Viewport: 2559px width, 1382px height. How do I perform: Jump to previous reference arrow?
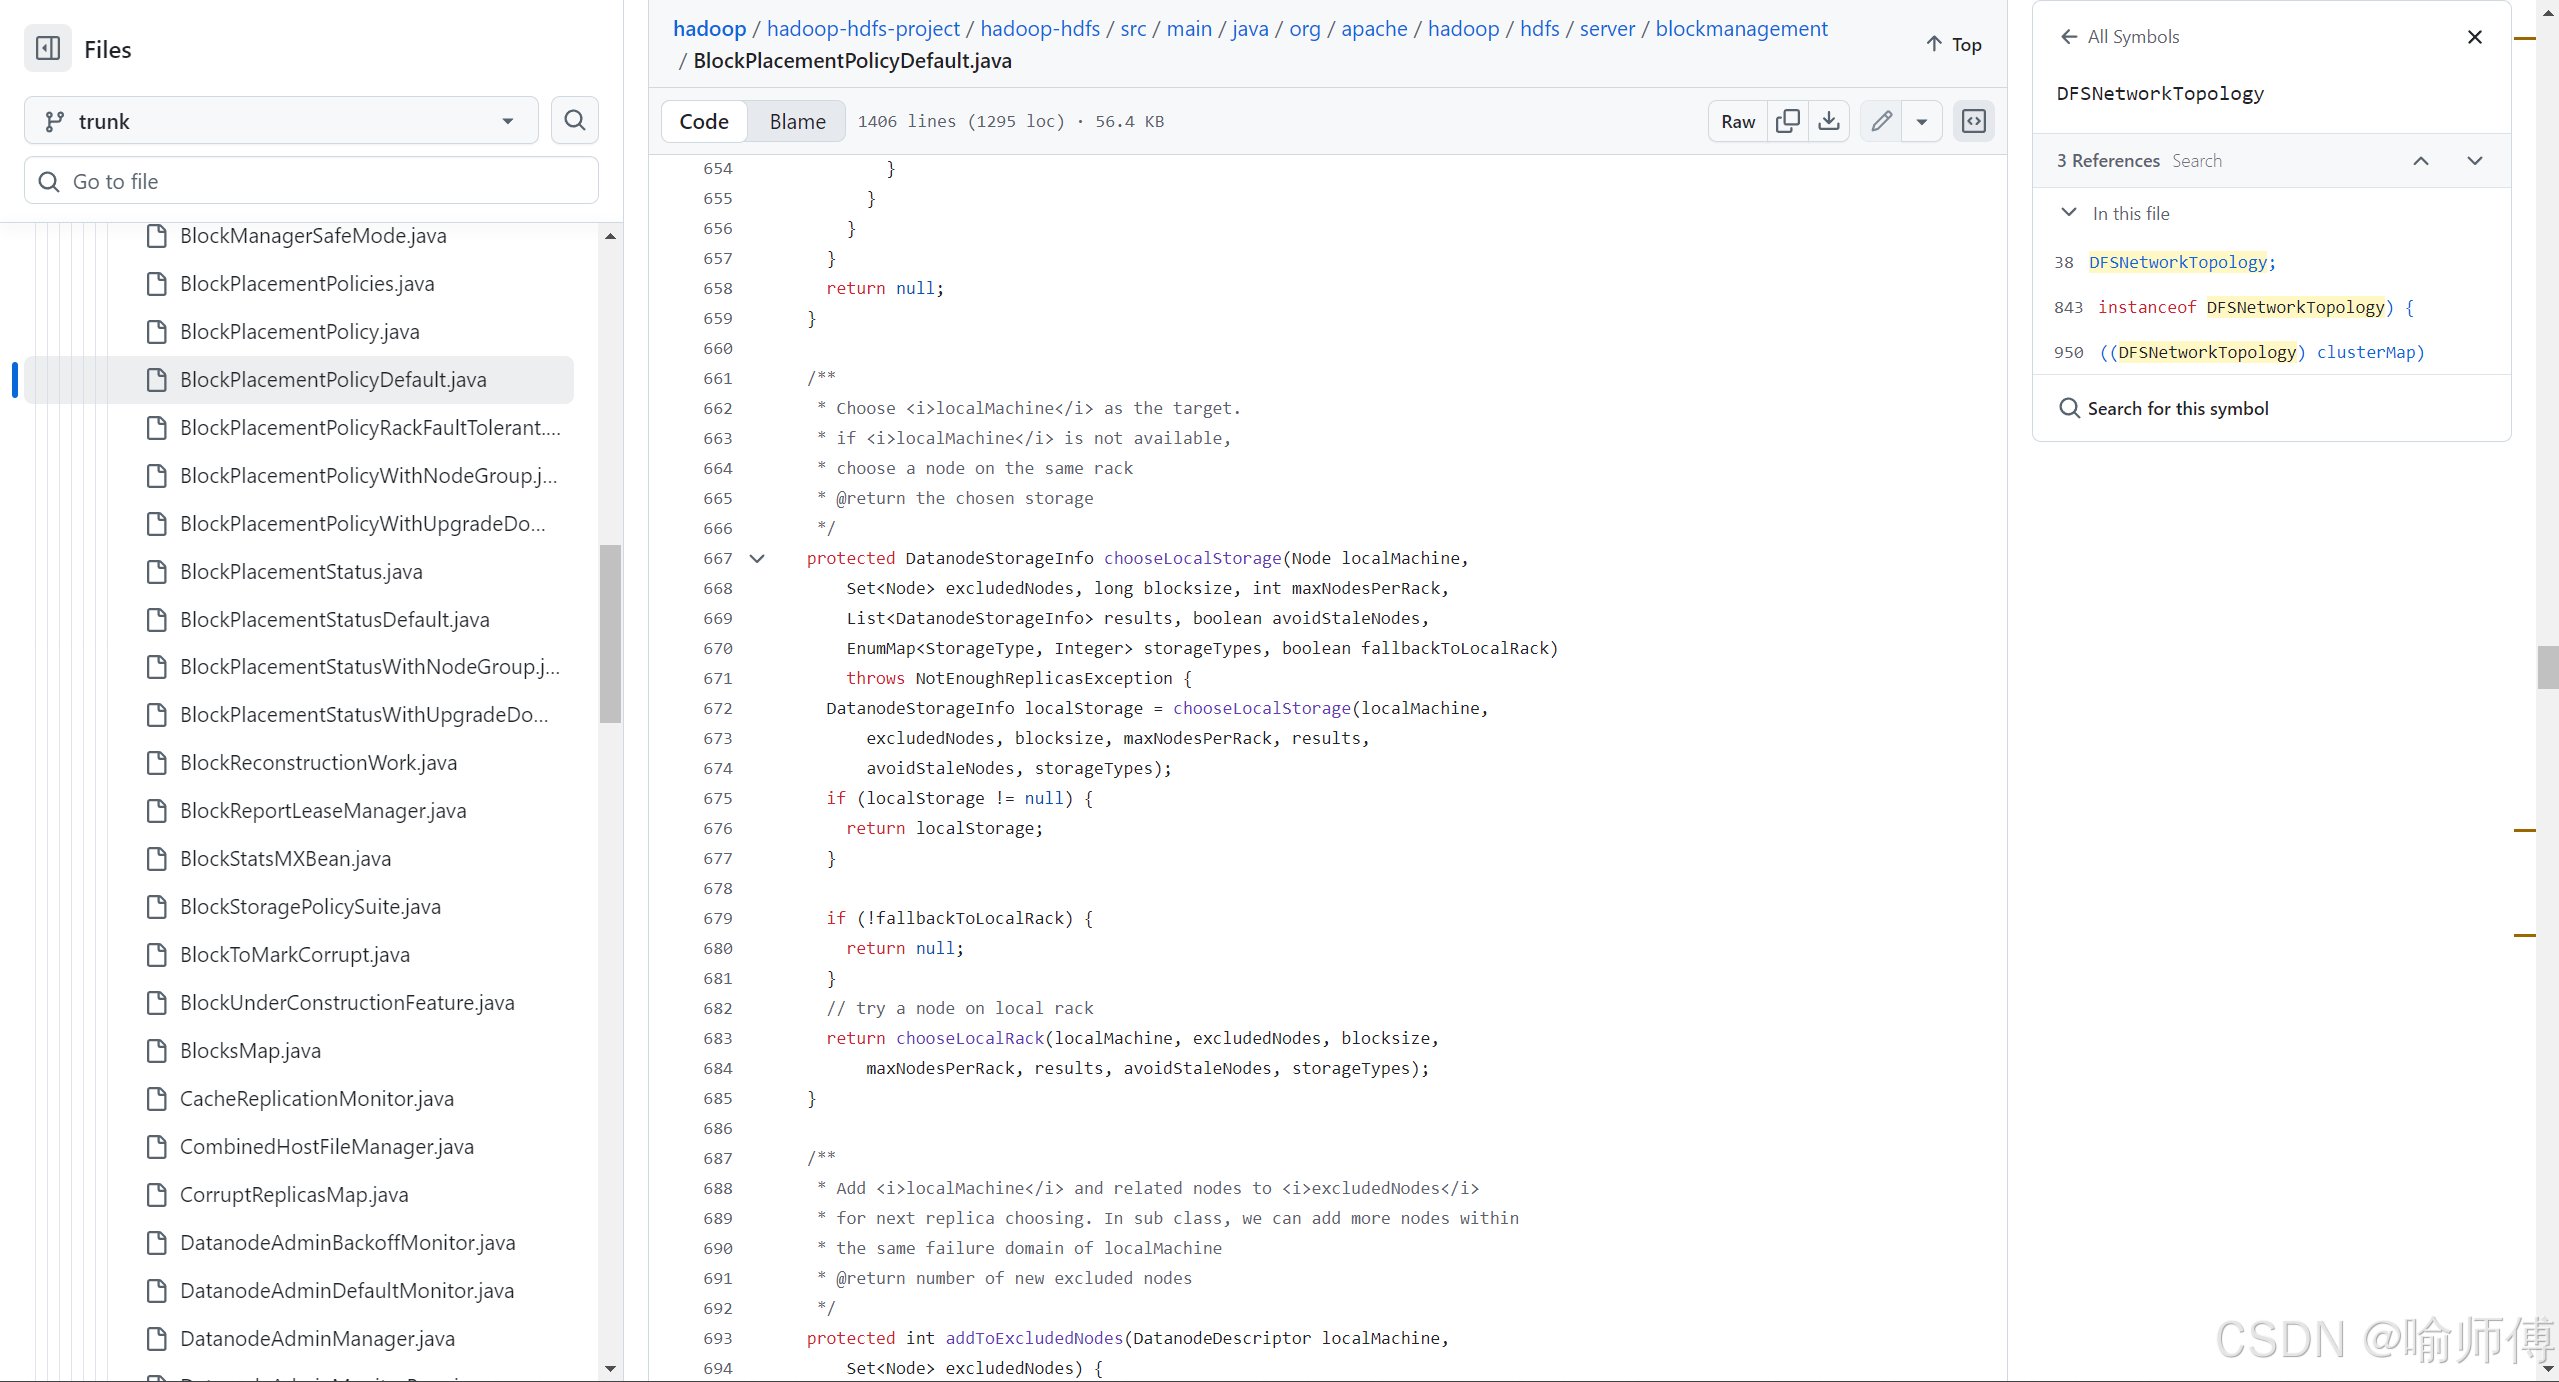(x=2421, y=161)
